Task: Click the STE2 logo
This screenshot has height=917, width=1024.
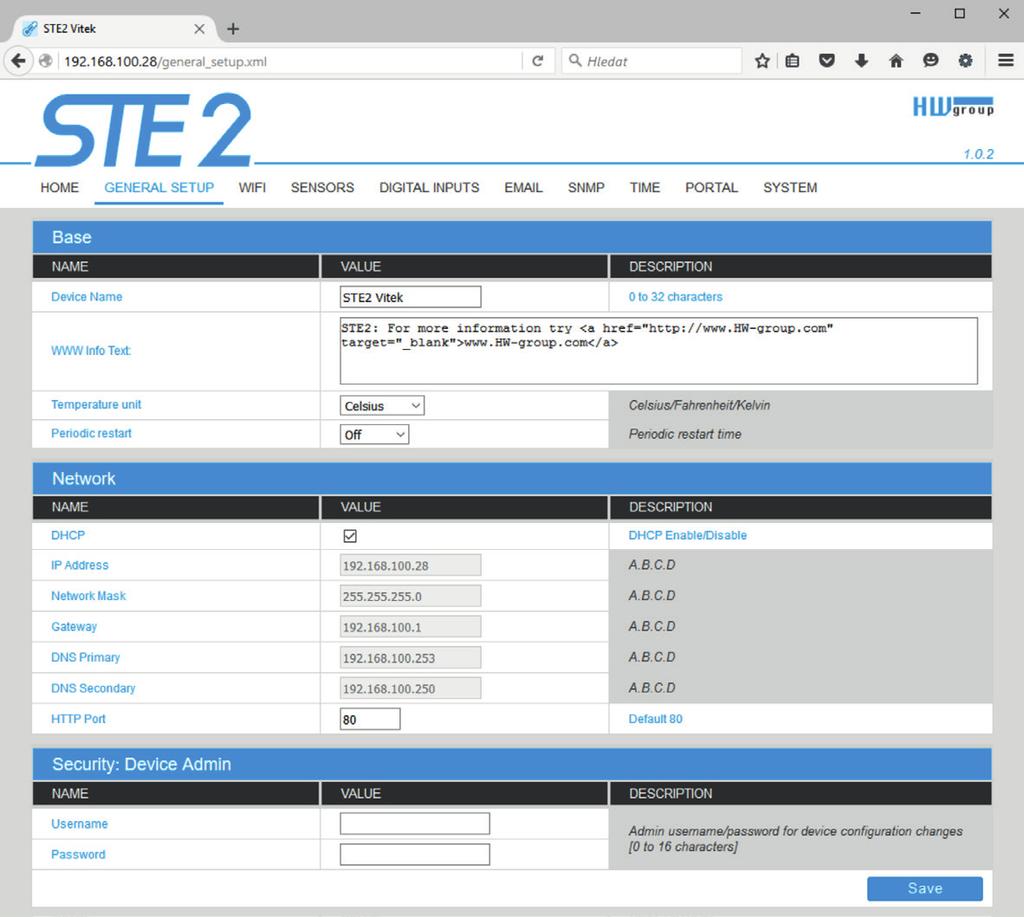Action: [144, 130]
